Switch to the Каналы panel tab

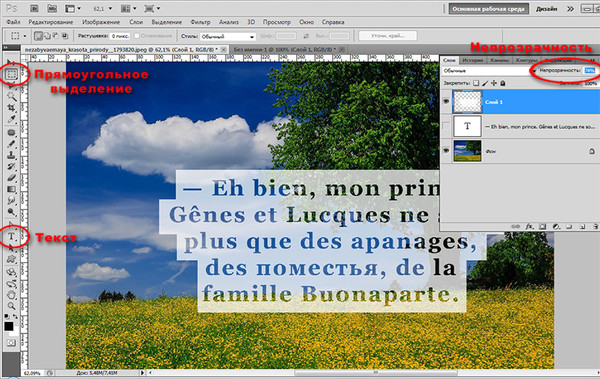point(499,60)
